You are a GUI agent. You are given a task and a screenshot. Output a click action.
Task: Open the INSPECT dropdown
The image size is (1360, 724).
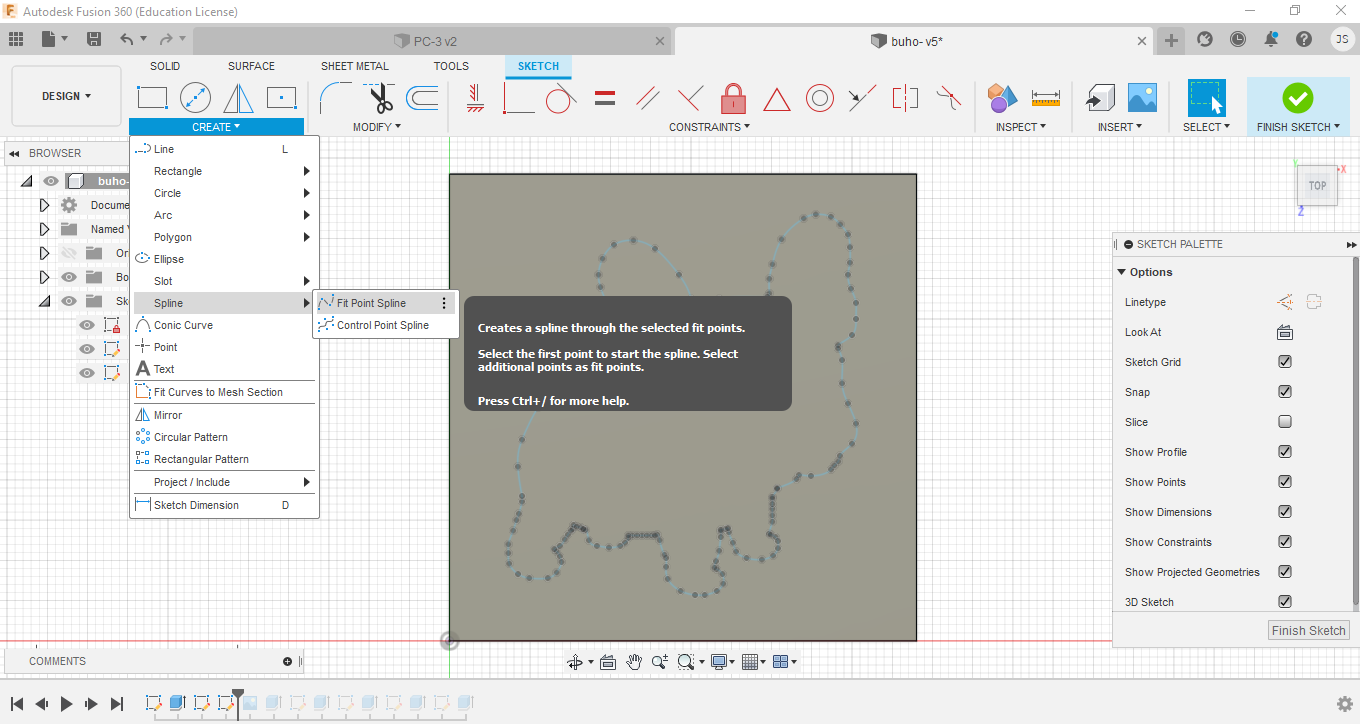point(1021,127)
